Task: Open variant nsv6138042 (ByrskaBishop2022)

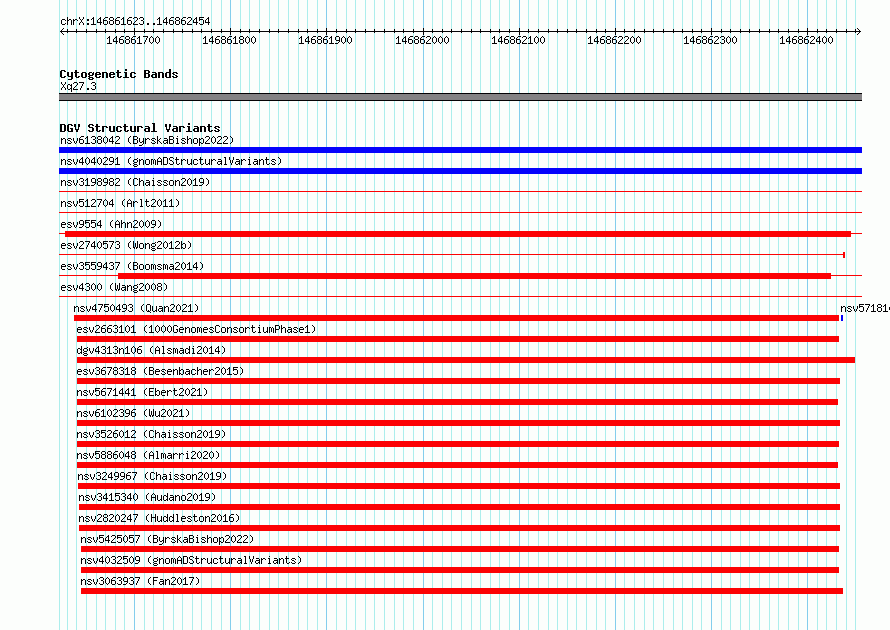Action: click(x=147, y=140)
